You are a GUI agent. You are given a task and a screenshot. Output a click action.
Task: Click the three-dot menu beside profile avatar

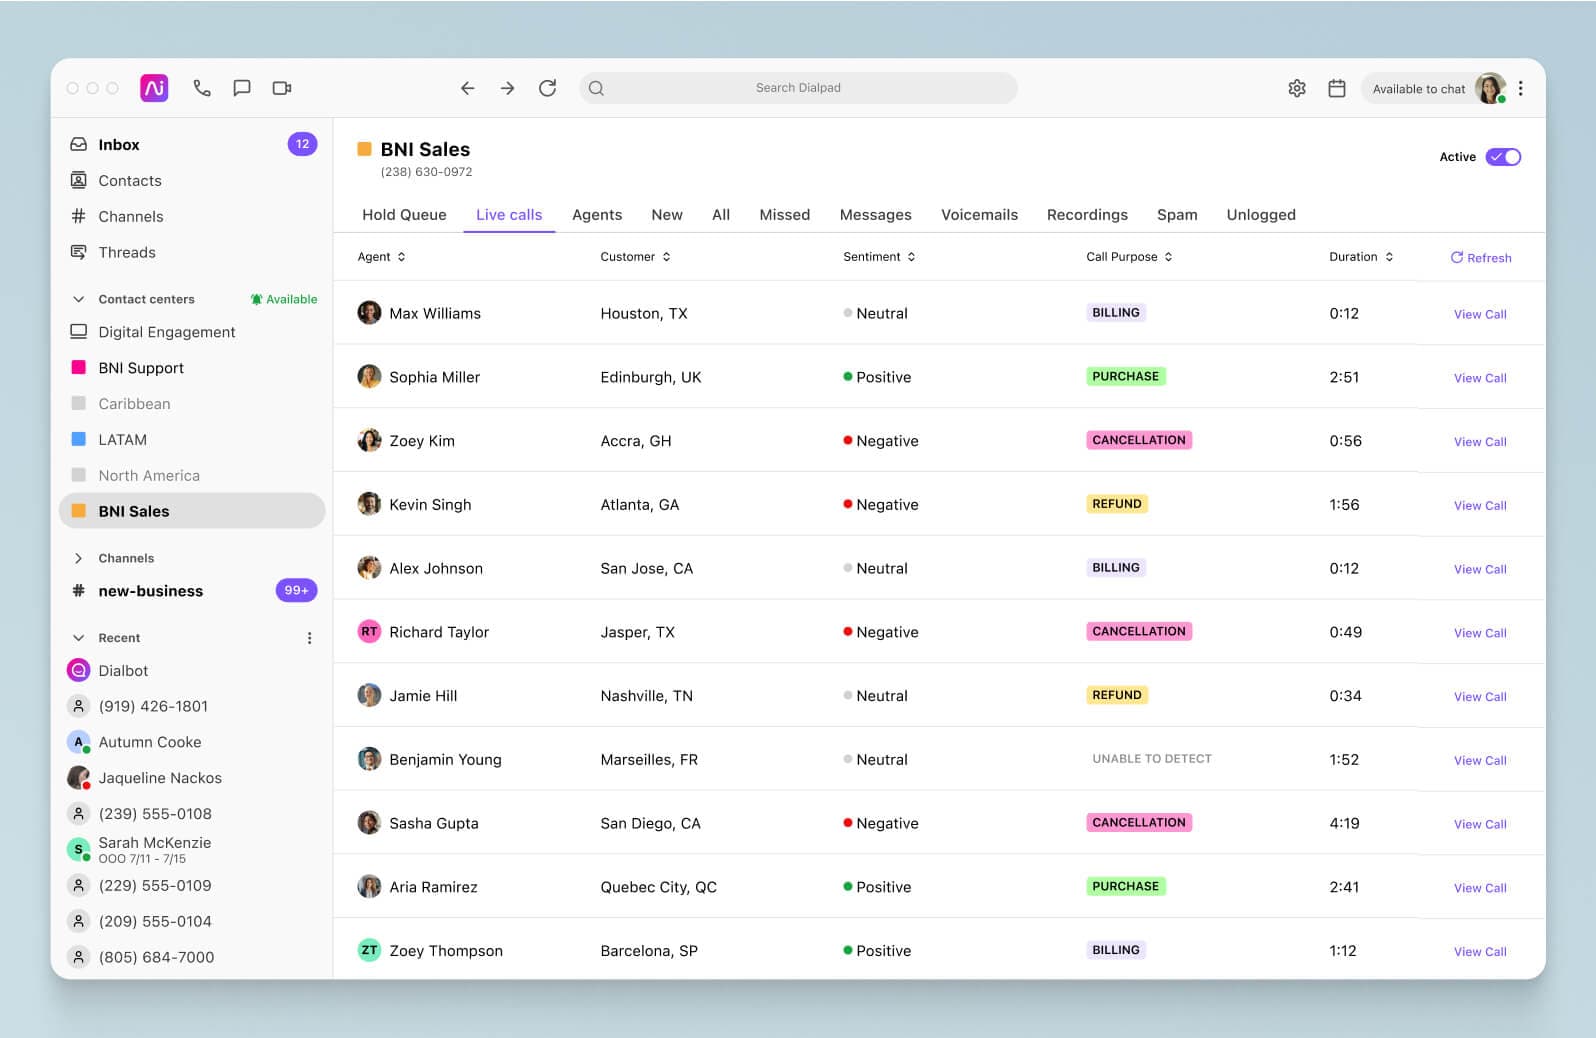click(1520, 88)
